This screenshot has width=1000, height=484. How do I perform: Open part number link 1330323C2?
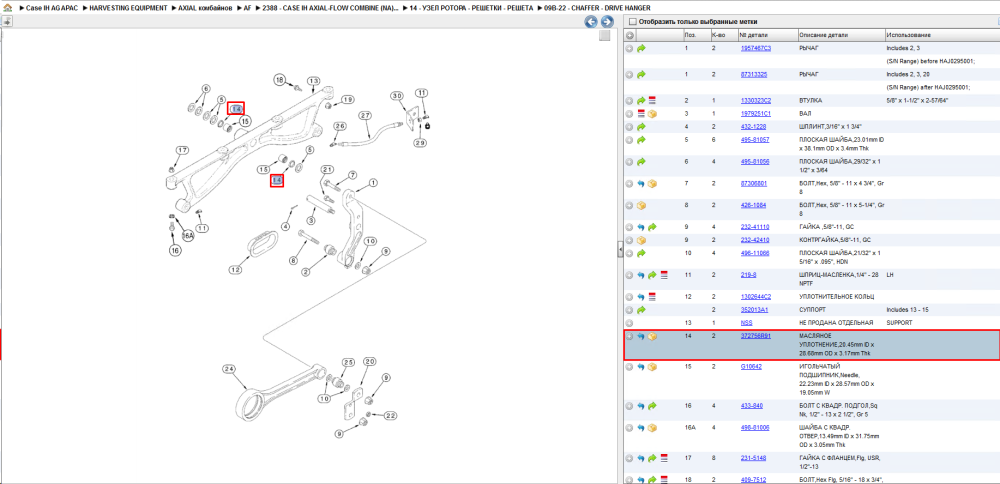(x=755, y=100)
